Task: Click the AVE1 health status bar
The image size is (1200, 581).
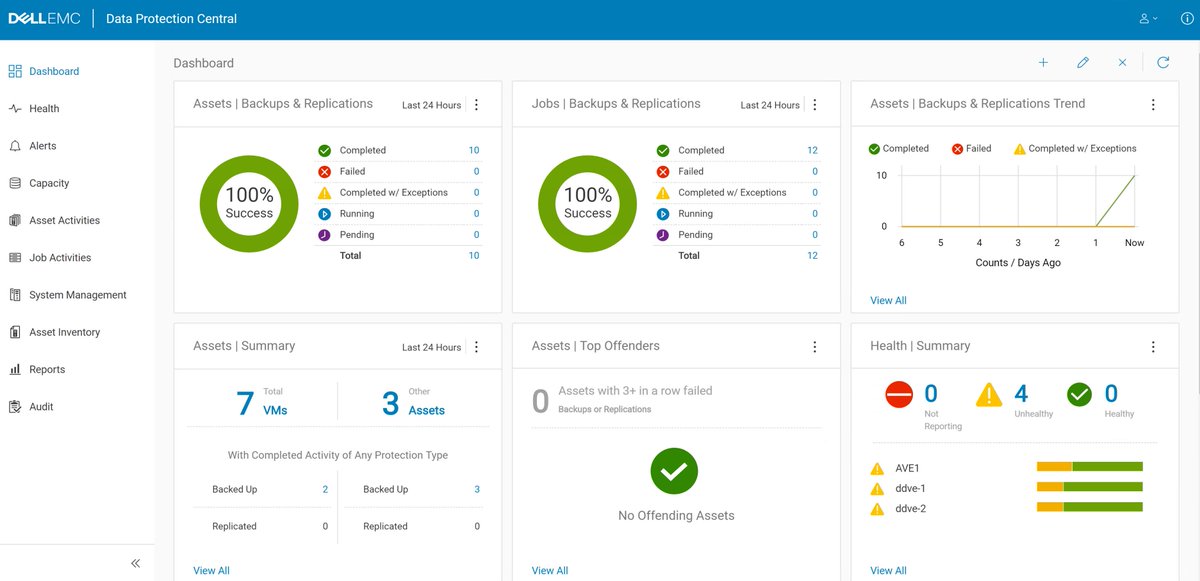Action: (x=1090, y=468)
